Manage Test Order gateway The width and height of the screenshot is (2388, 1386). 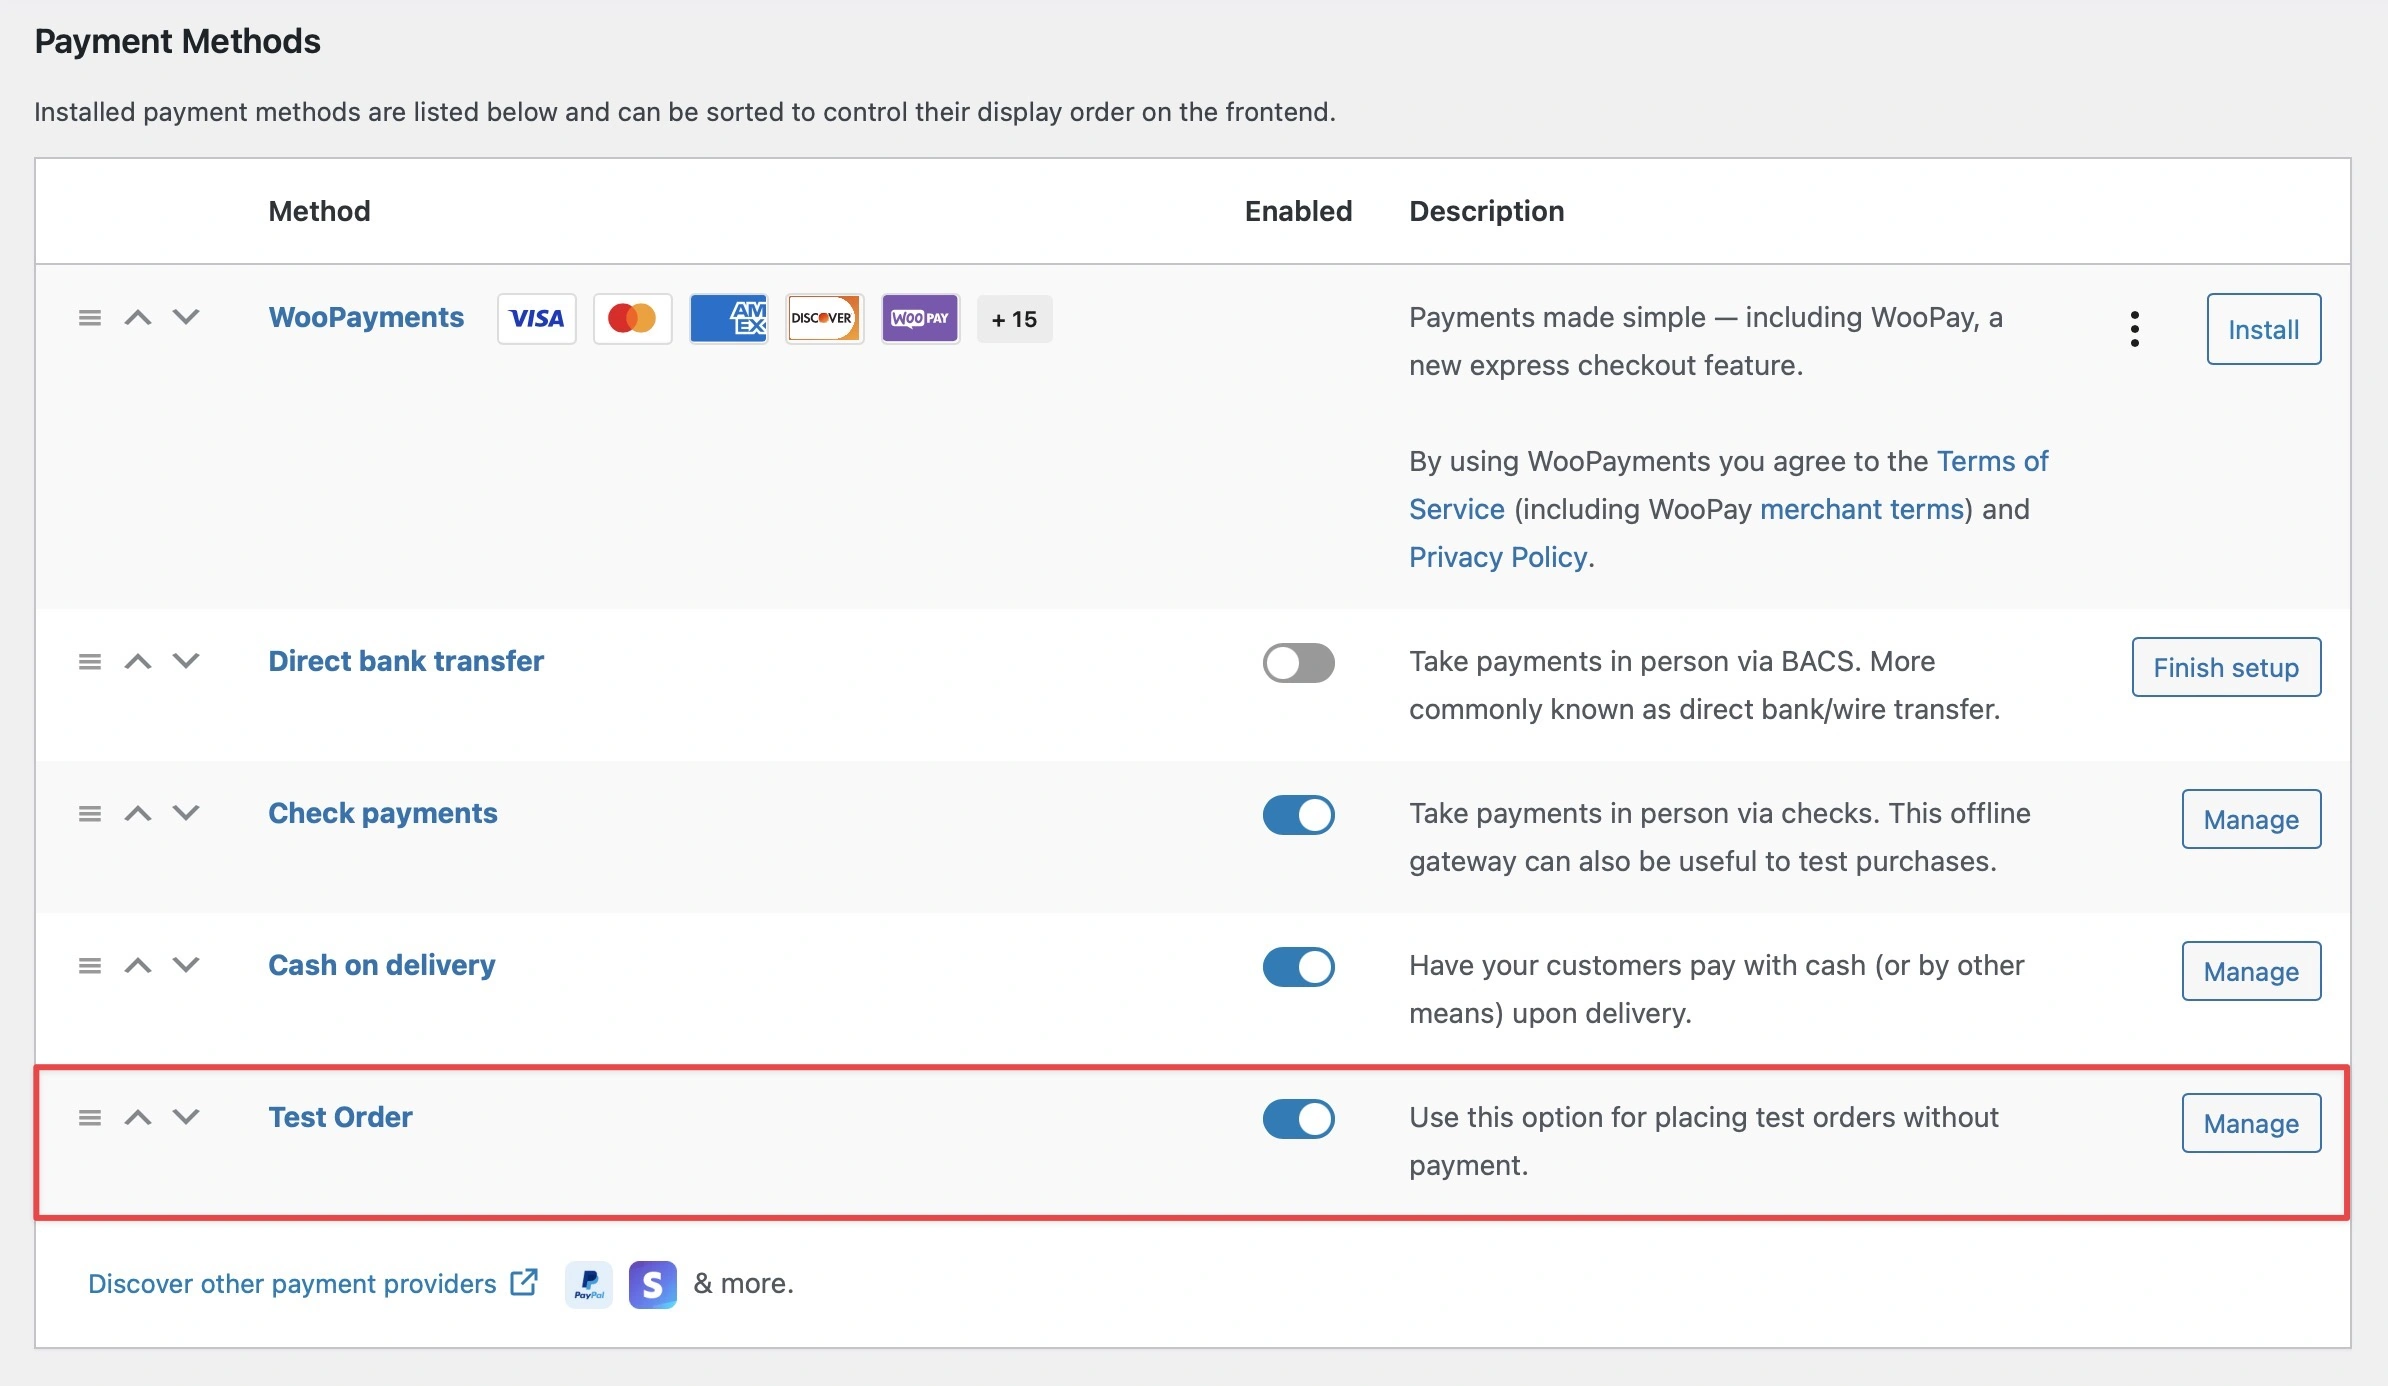tap(2251, 1123)
